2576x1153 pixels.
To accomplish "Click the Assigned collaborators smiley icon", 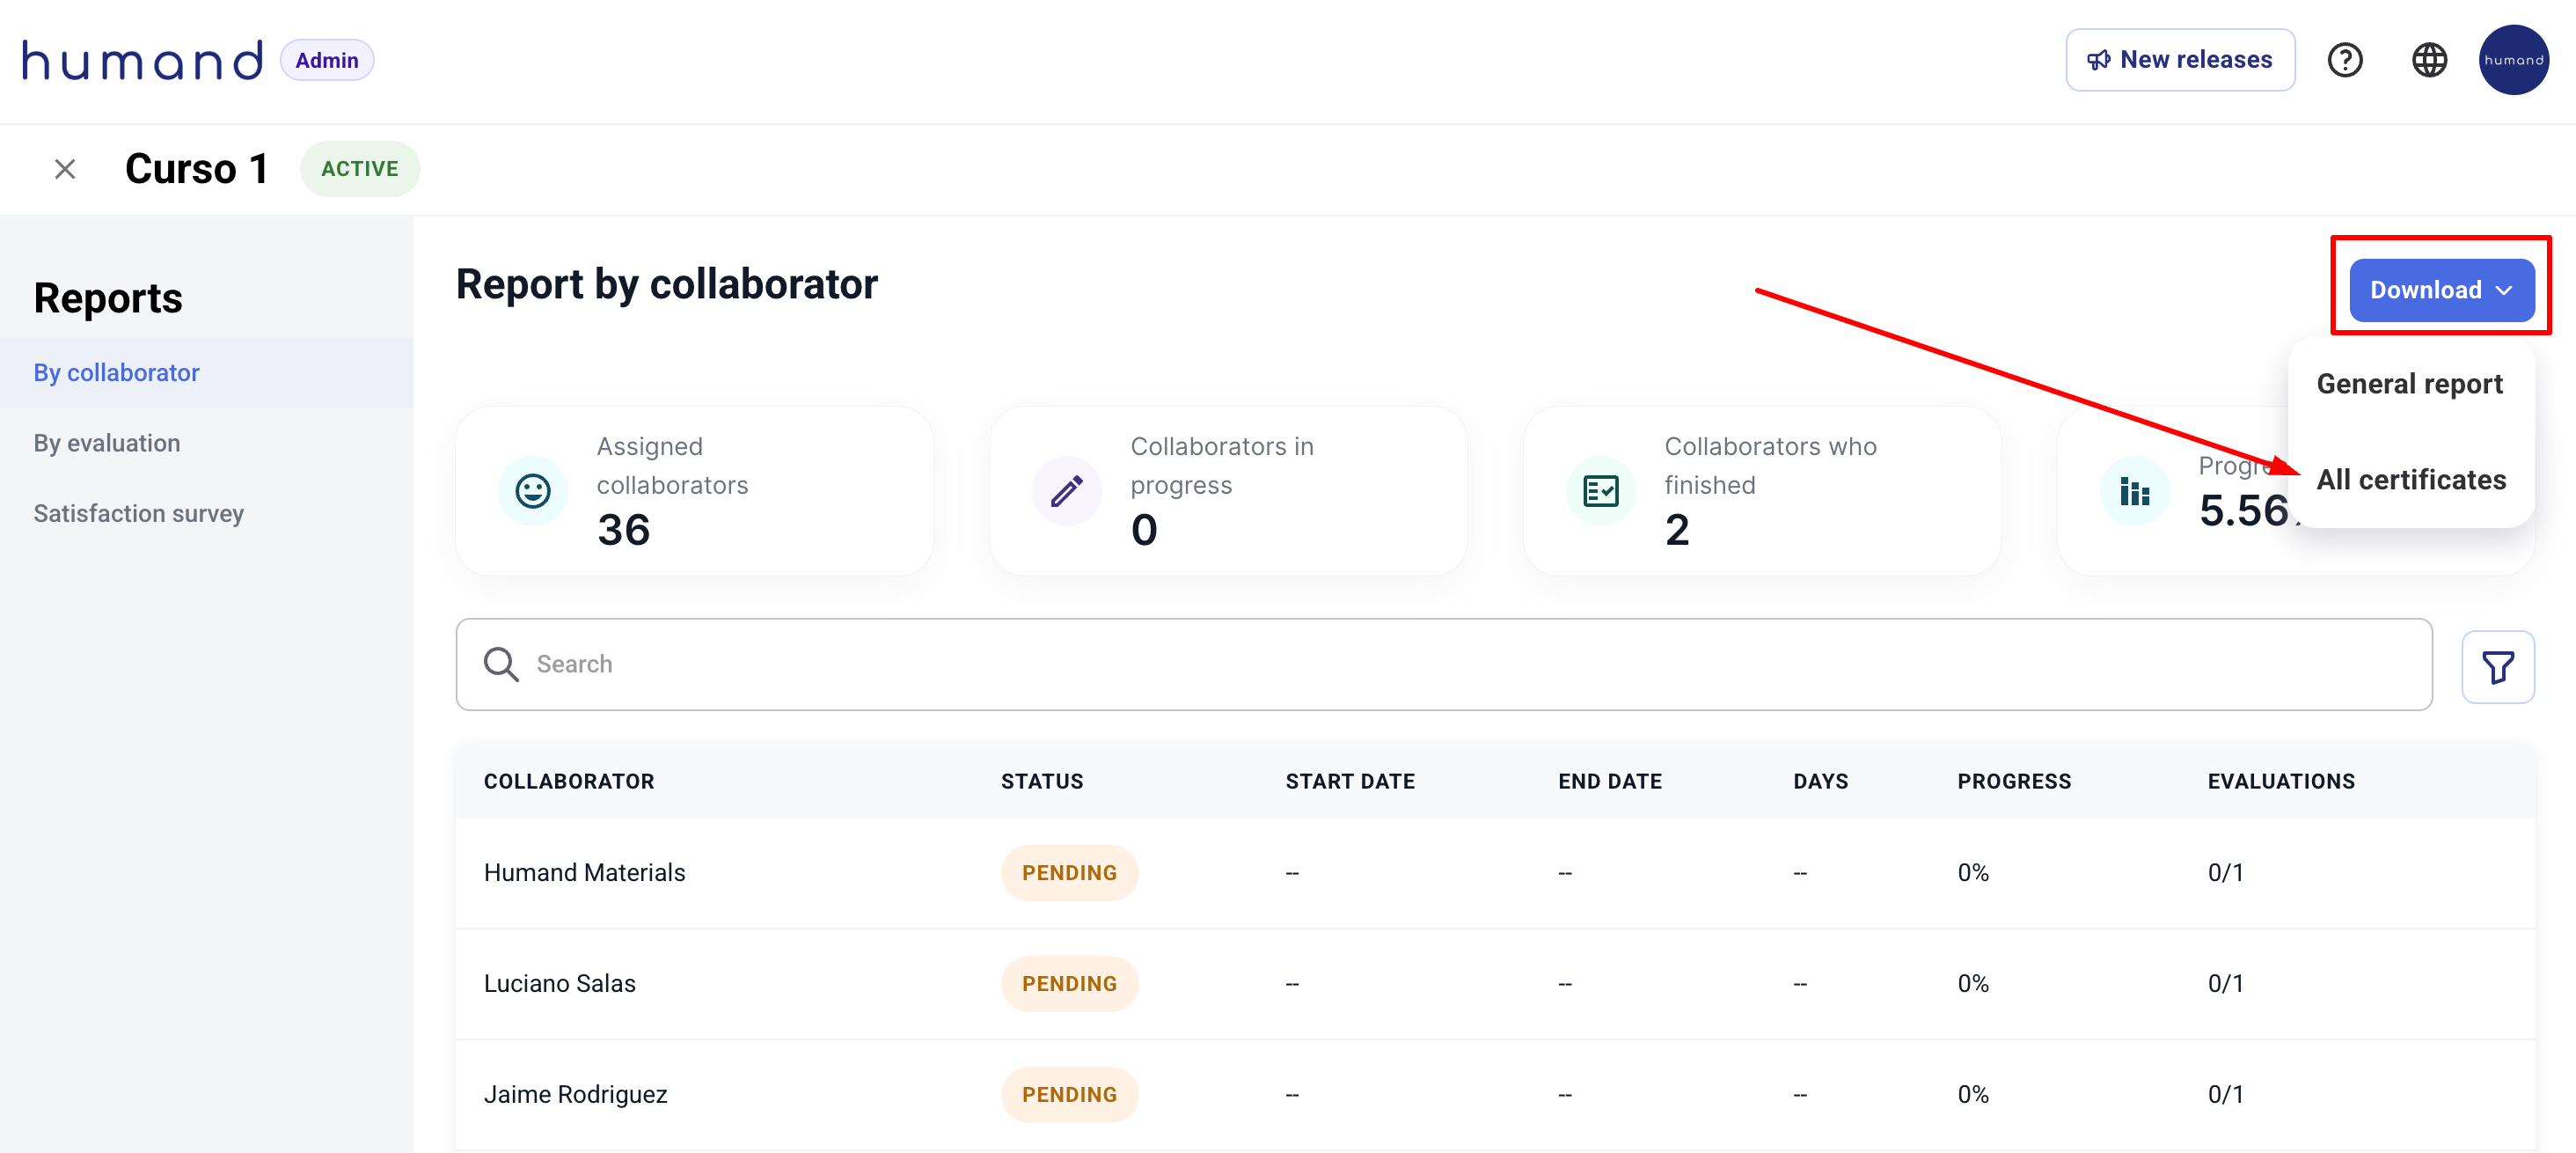I will 533,491.
